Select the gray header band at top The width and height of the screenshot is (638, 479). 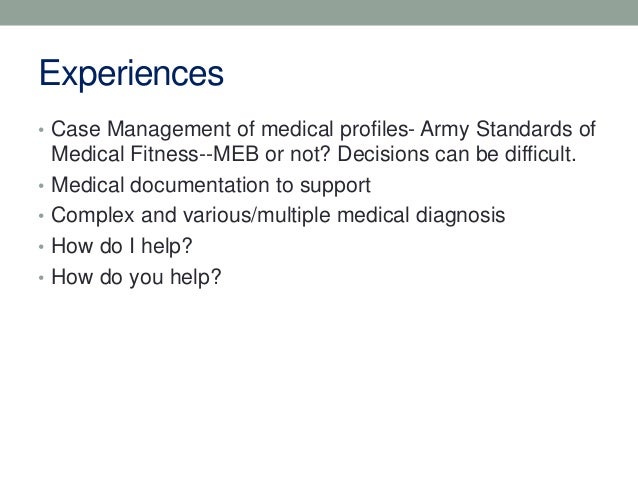[x=319, y=13]
